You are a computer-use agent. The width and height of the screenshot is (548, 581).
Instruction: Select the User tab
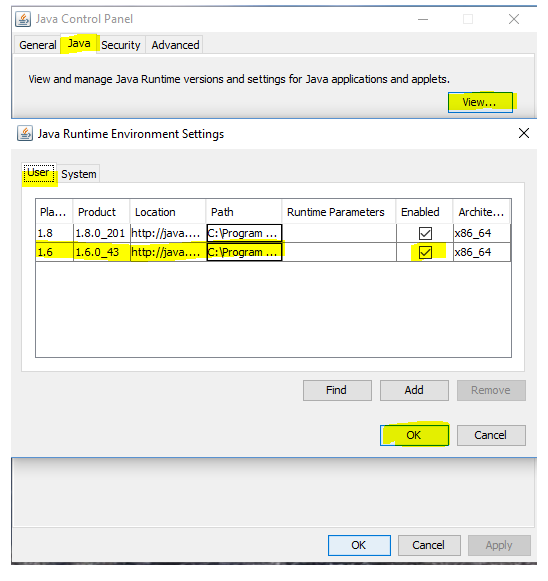[x=39, y=173]
